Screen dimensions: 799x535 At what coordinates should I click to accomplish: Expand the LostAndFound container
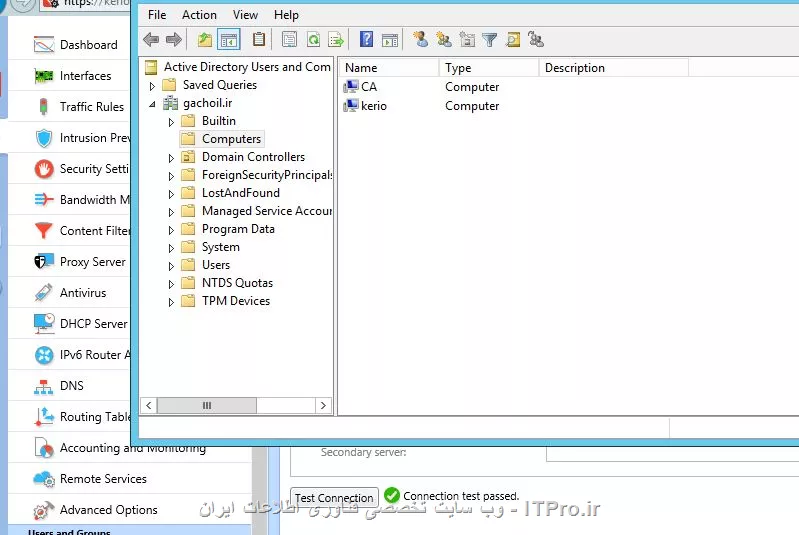pos(171,194)
